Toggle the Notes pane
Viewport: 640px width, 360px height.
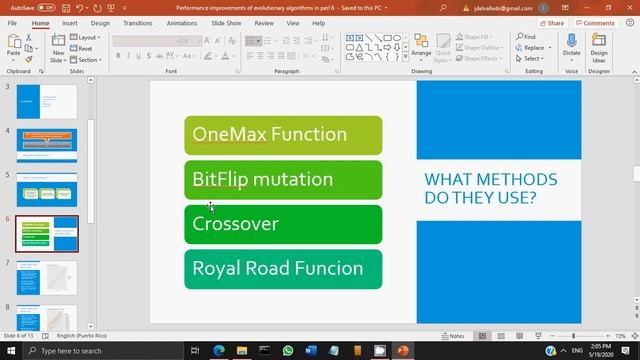tap(453, 336)
